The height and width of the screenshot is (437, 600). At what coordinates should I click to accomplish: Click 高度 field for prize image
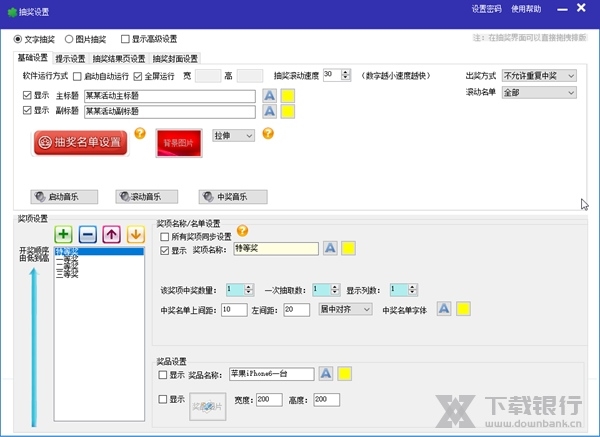point(326,400)
